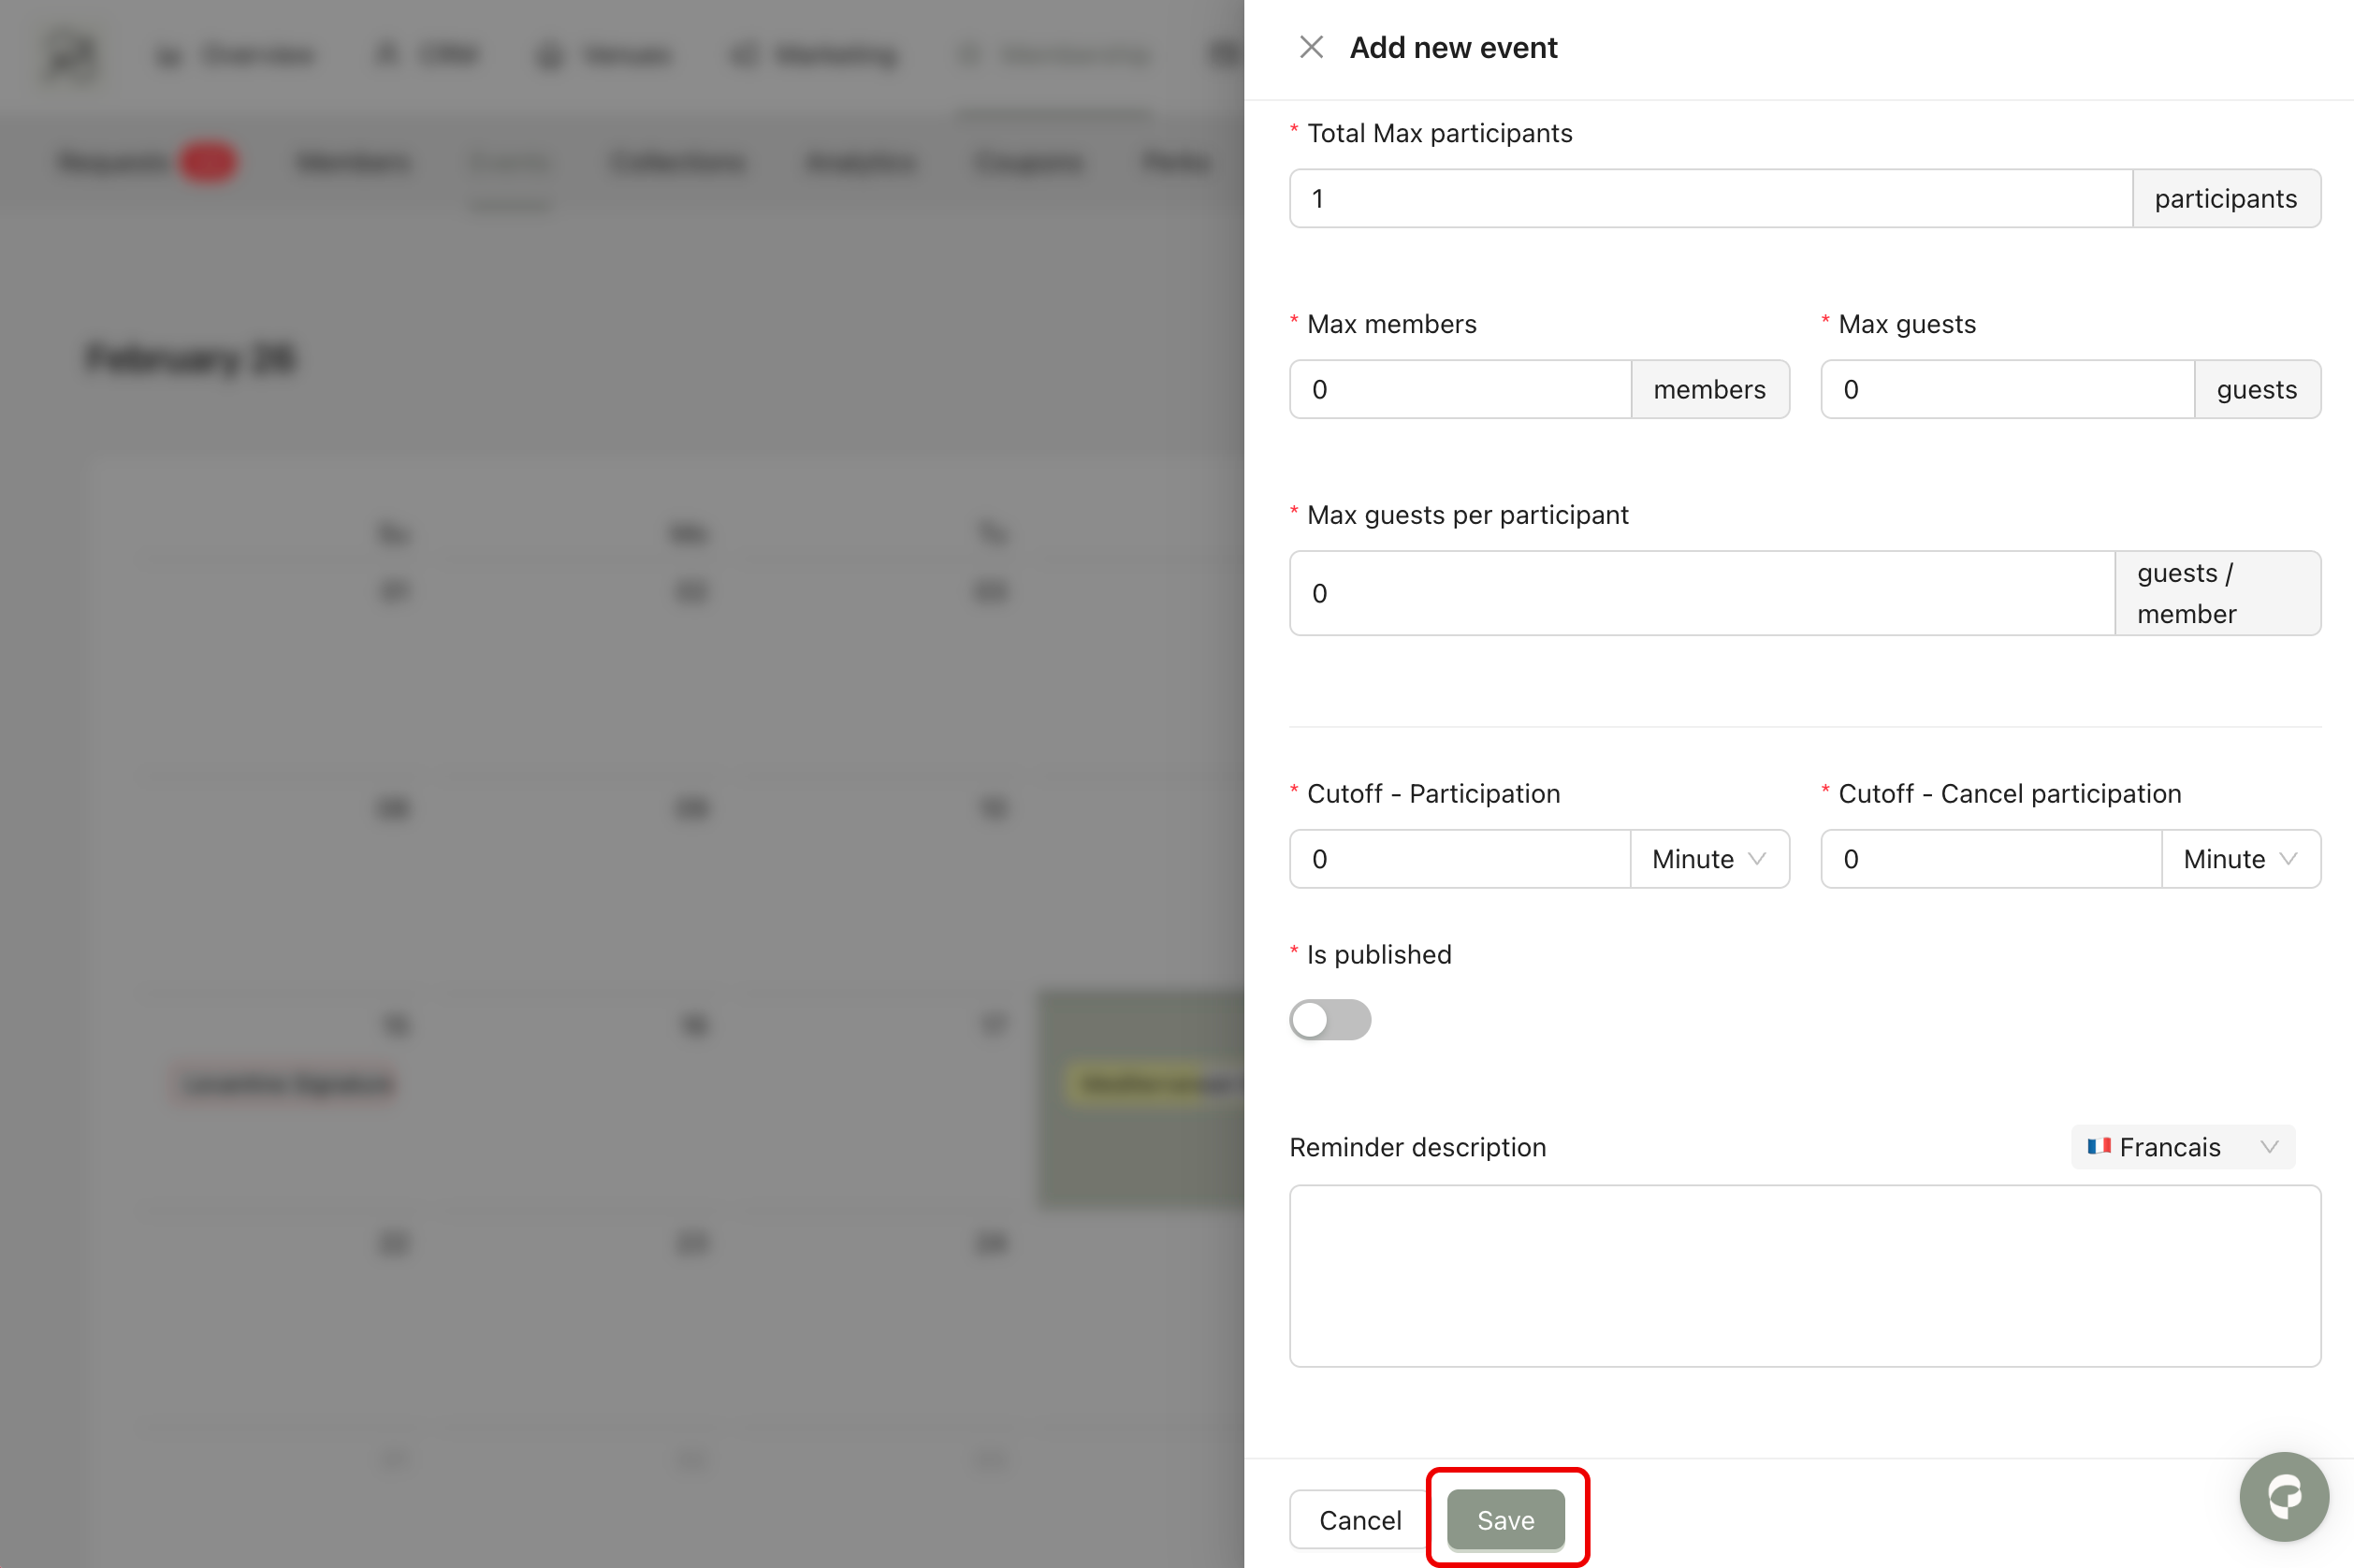This screenshot has width=2354, height=1568.
Task: Open Cutoff Cancel participation Minute dropdown
Action: coord(2239,859)
